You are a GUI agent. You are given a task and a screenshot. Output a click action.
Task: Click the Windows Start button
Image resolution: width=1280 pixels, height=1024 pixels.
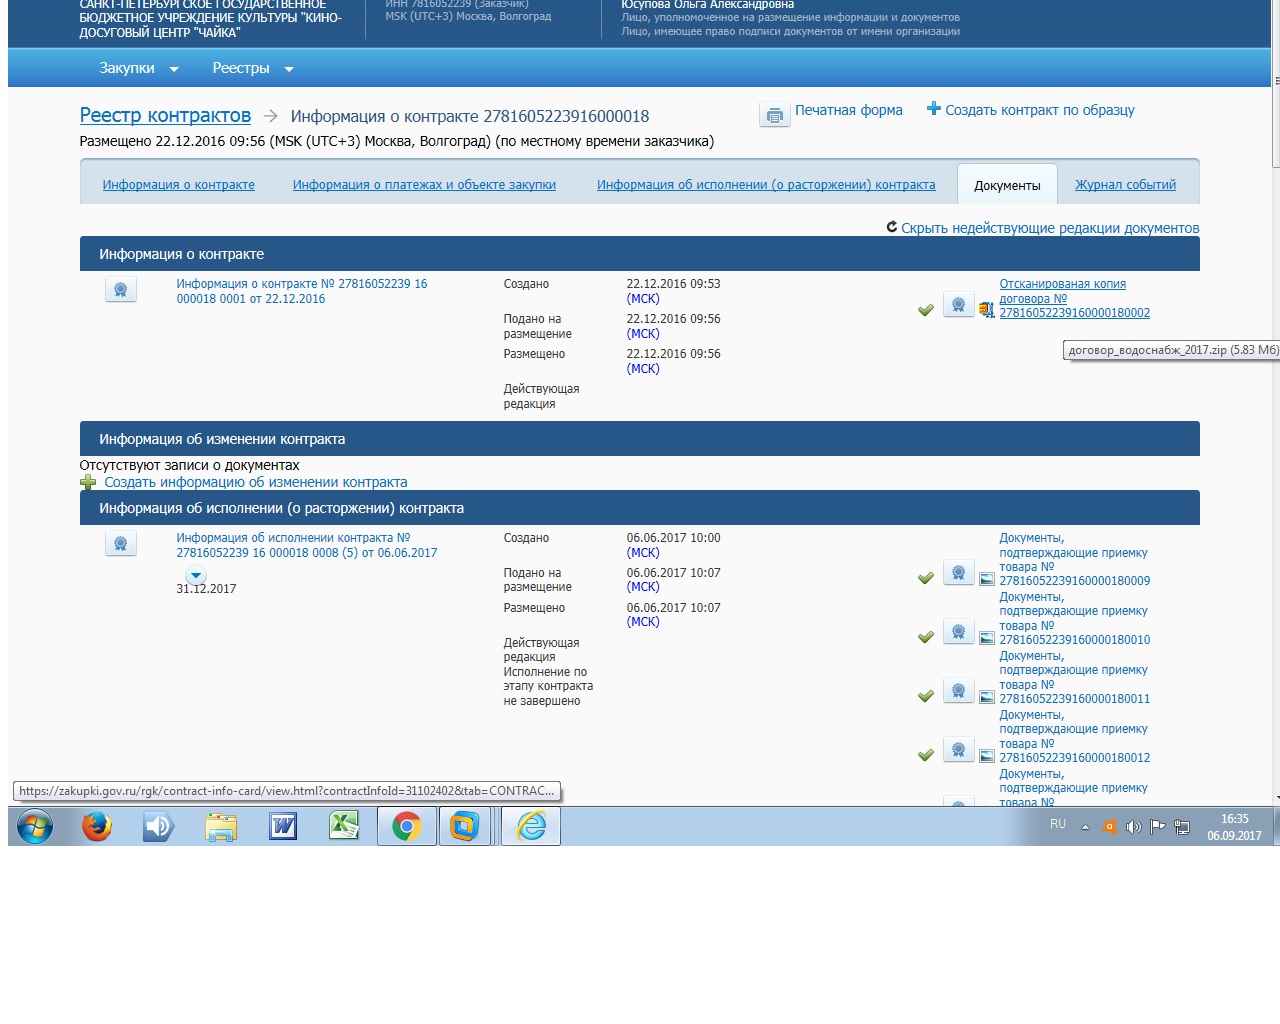(x=35, y=827)
